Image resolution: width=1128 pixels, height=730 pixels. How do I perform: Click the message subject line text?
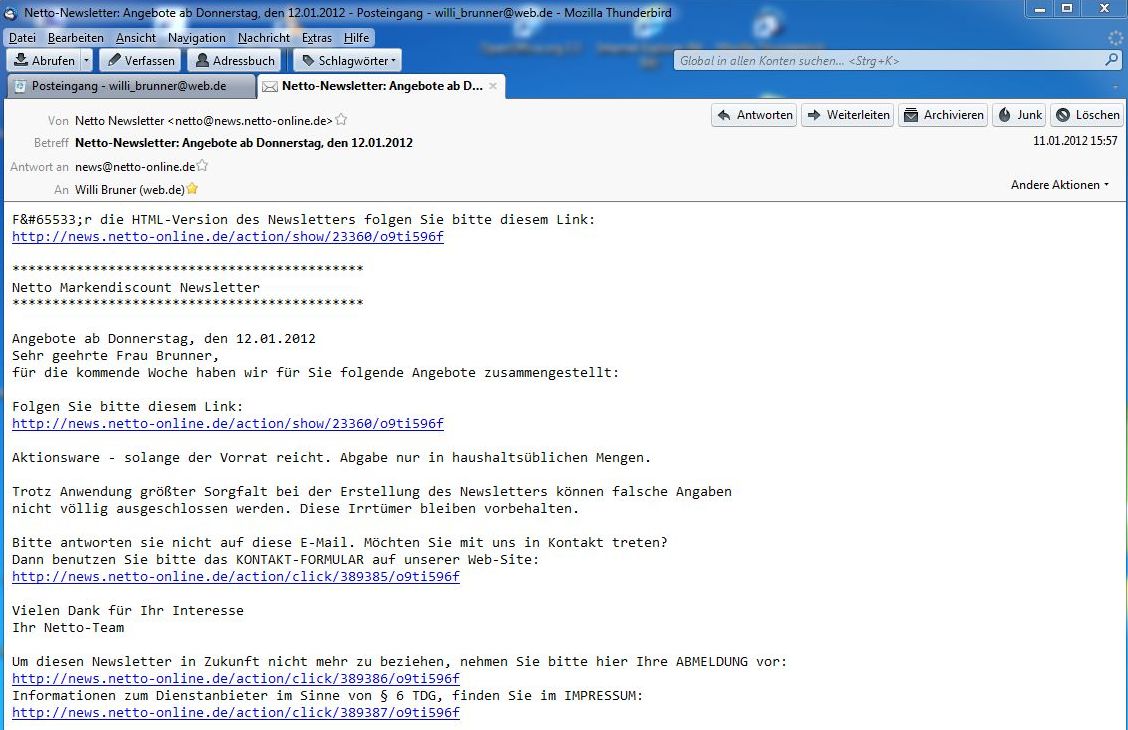244,142
